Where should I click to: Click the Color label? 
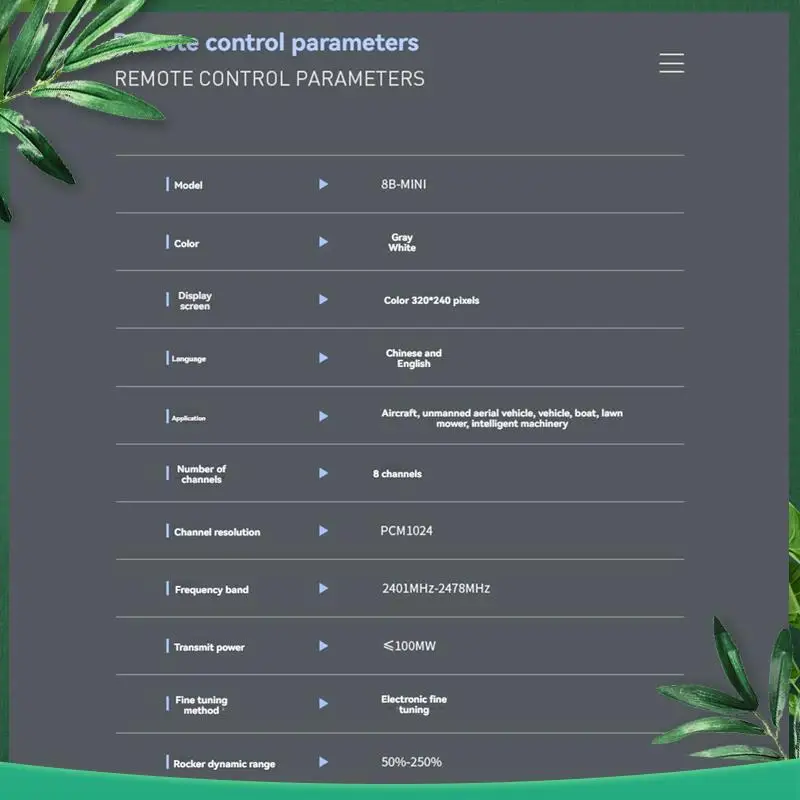[x=186, y=243]
